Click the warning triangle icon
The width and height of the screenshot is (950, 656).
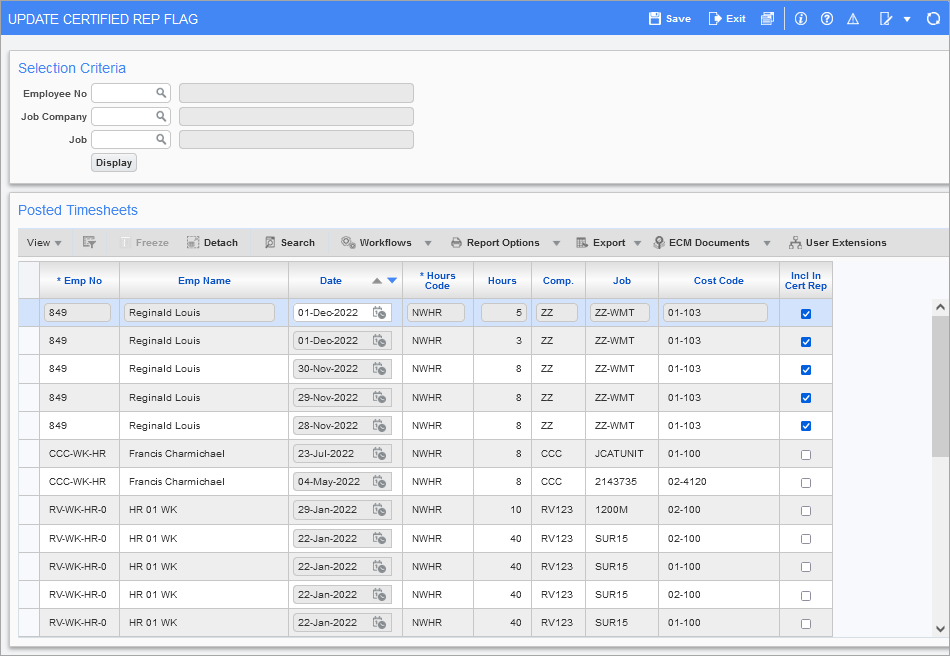pyautogui.click(x=853, y=19)
